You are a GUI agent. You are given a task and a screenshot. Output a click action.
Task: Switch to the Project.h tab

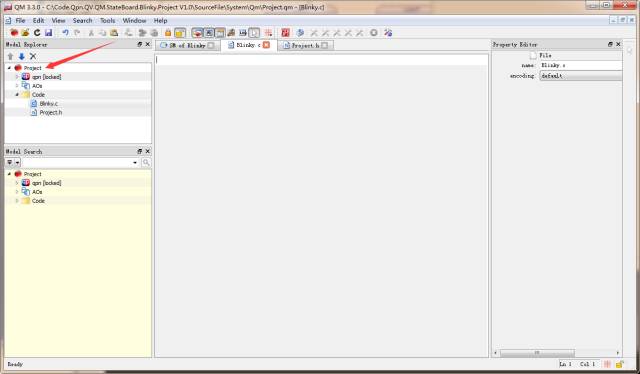point(306,45)
